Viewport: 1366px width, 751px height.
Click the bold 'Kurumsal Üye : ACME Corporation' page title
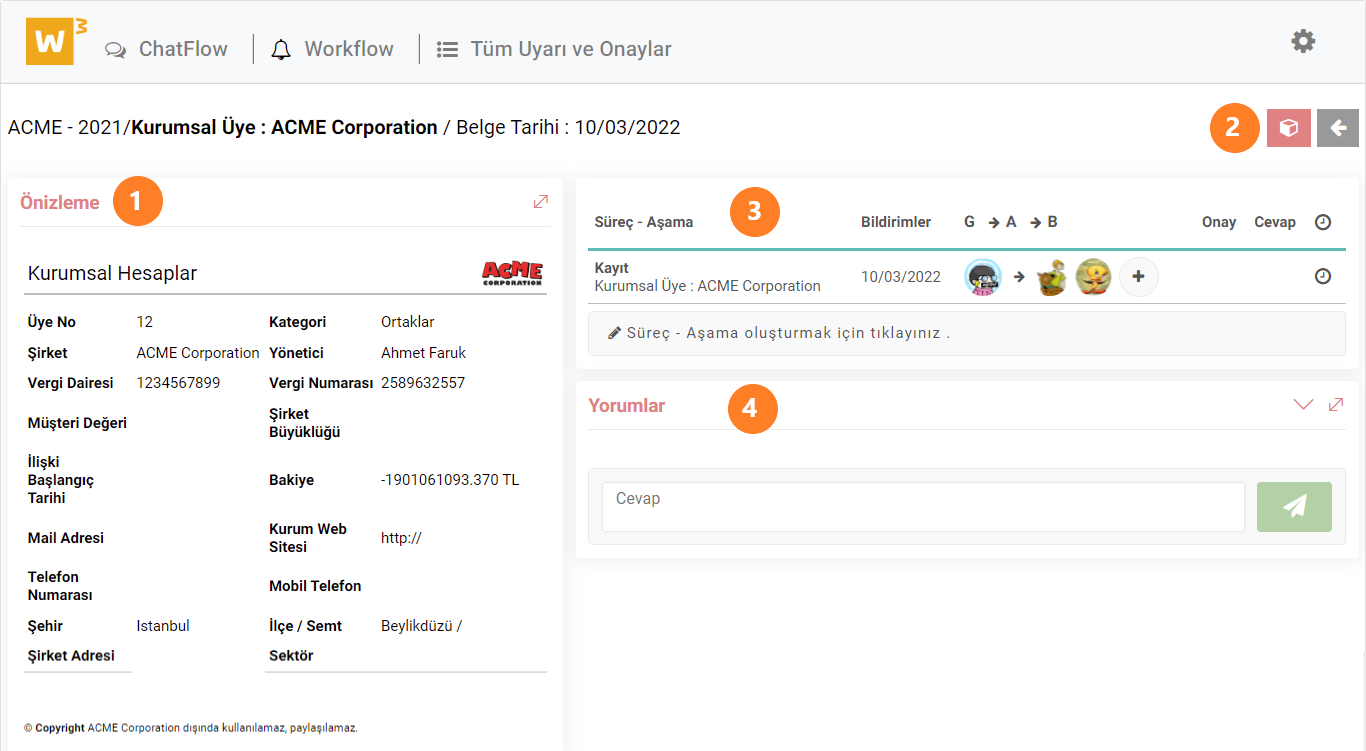[285, 128]
